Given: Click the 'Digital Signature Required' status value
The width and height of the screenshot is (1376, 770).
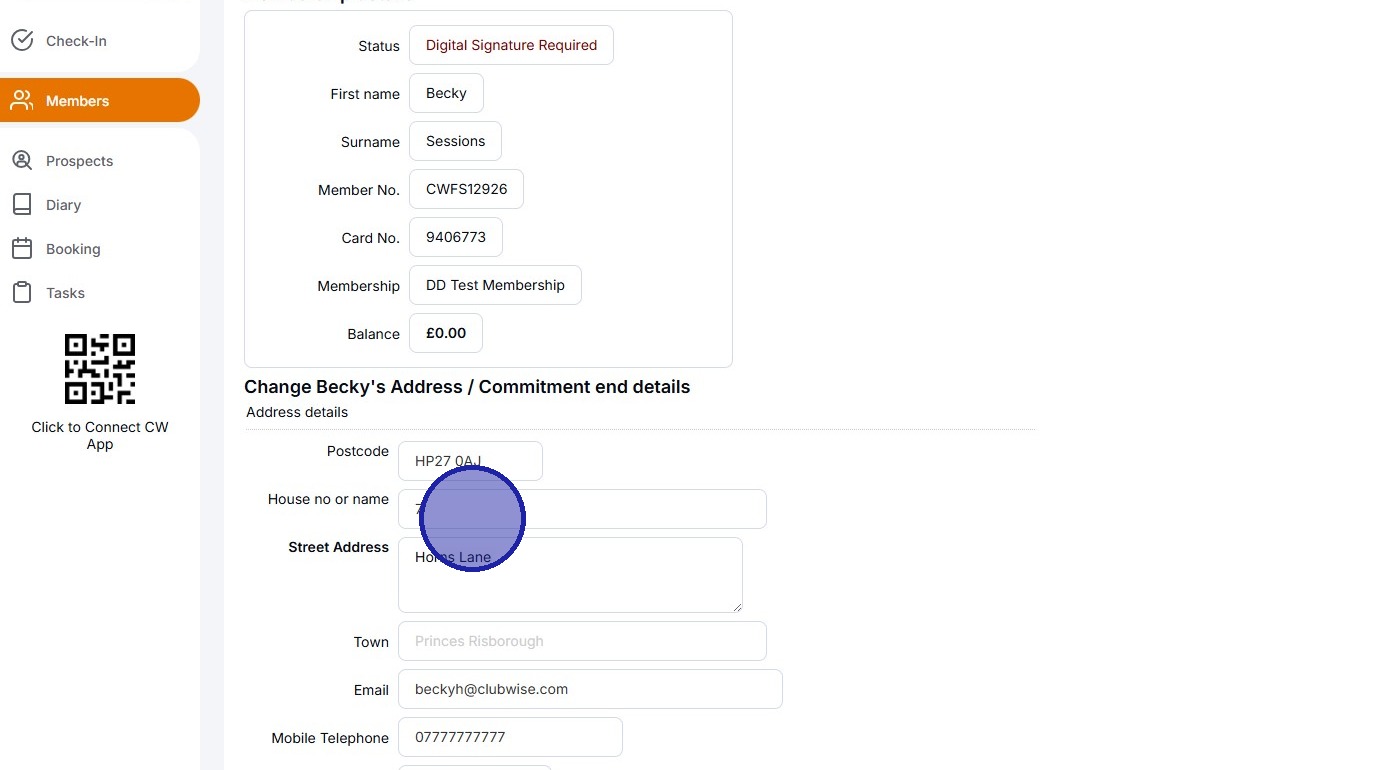Looking at the screenshot, I should 511,45.
